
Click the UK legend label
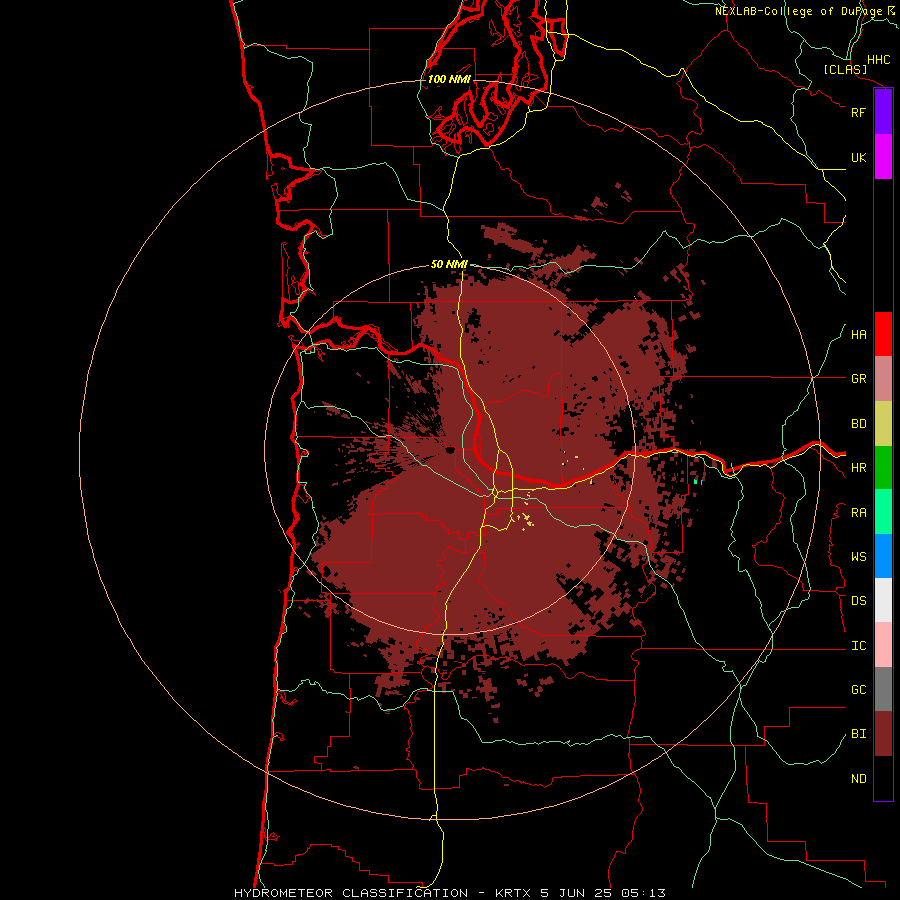[858, 157]
